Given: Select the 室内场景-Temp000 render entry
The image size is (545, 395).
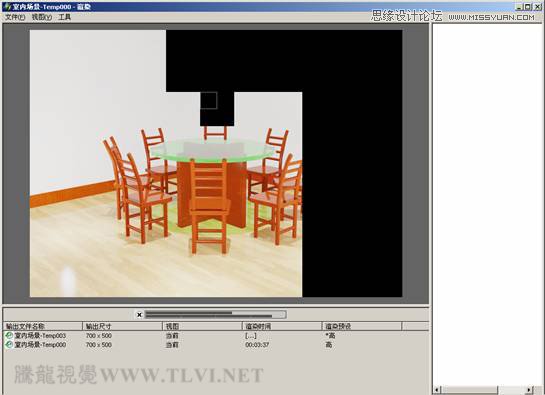Looking at the screenshot, I should point(40,345).
